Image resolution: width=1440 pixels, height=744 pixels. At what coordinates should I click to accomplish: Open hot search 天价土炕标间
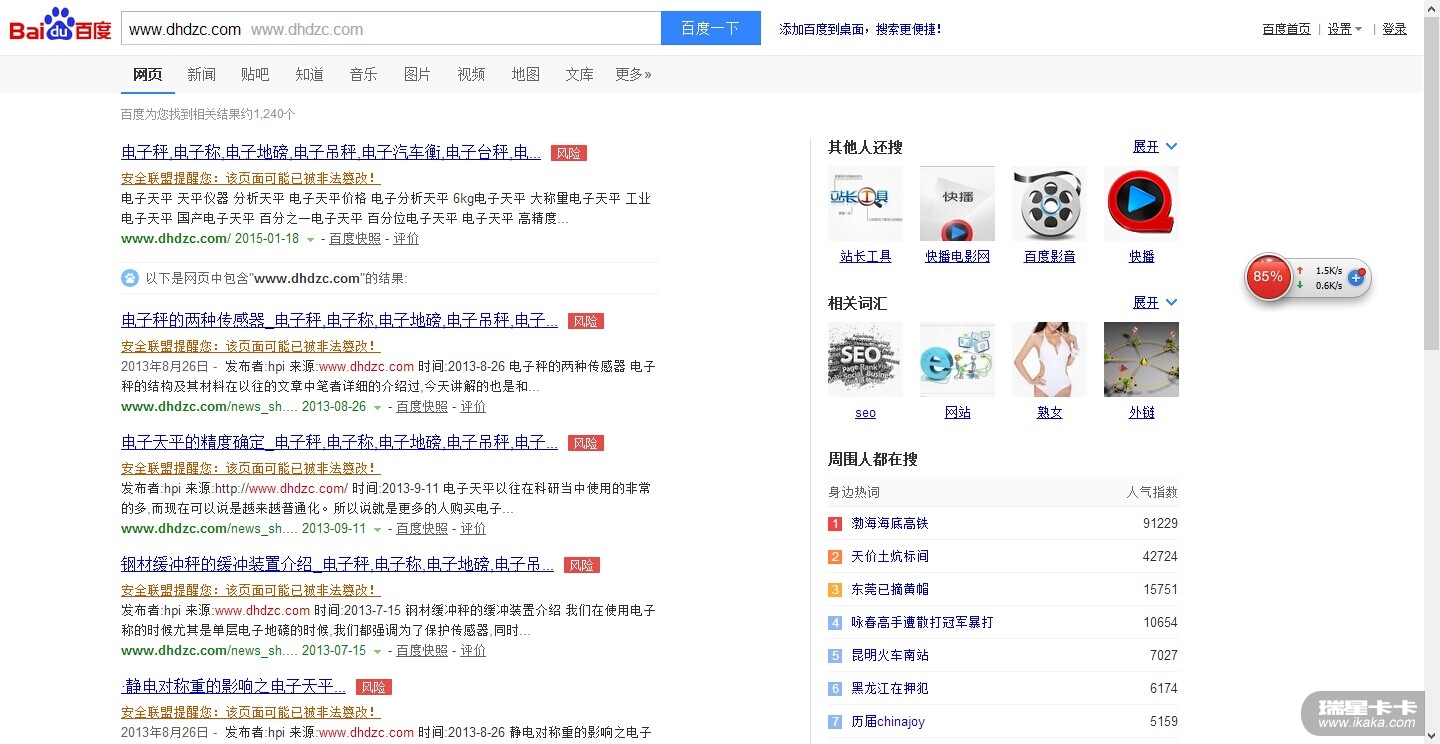(x=889, y=557)
